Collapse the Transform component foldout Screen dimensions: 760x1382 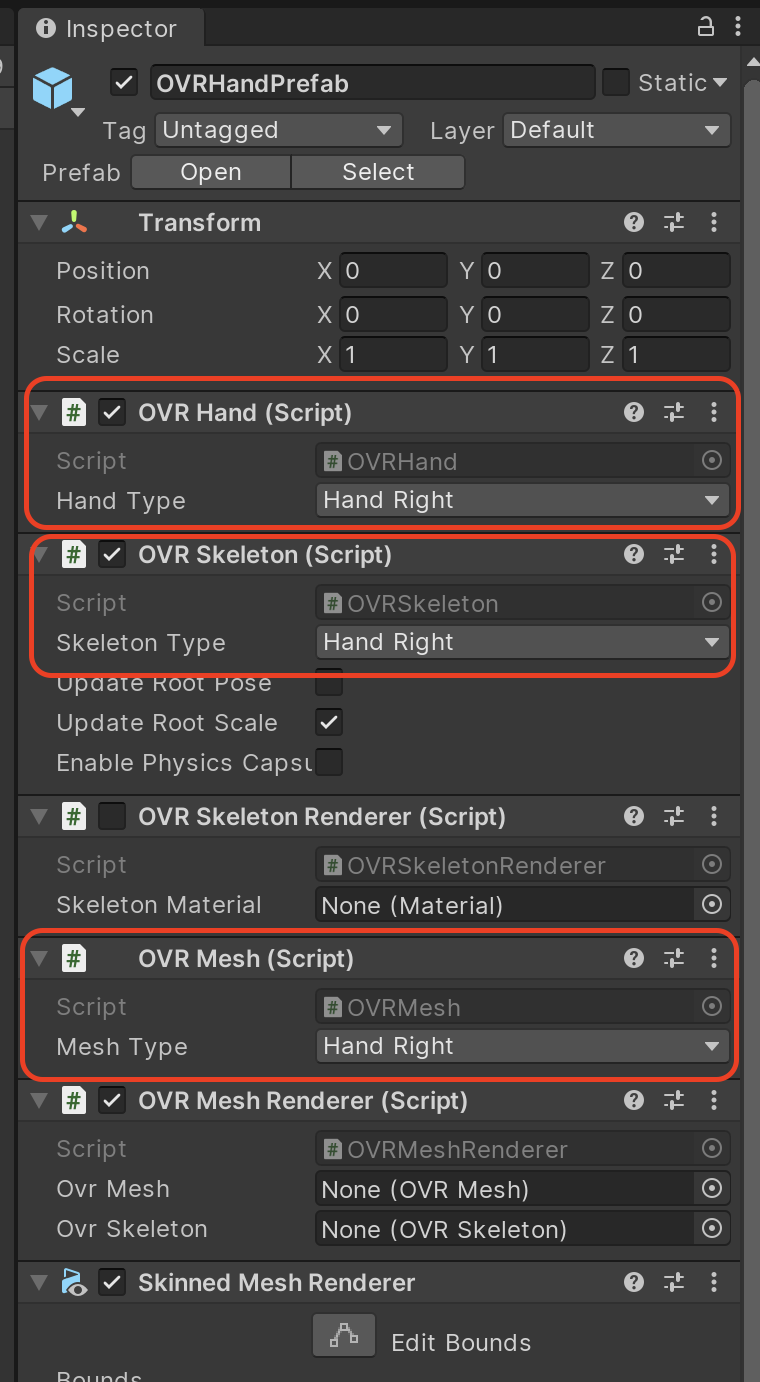(39, 222)
